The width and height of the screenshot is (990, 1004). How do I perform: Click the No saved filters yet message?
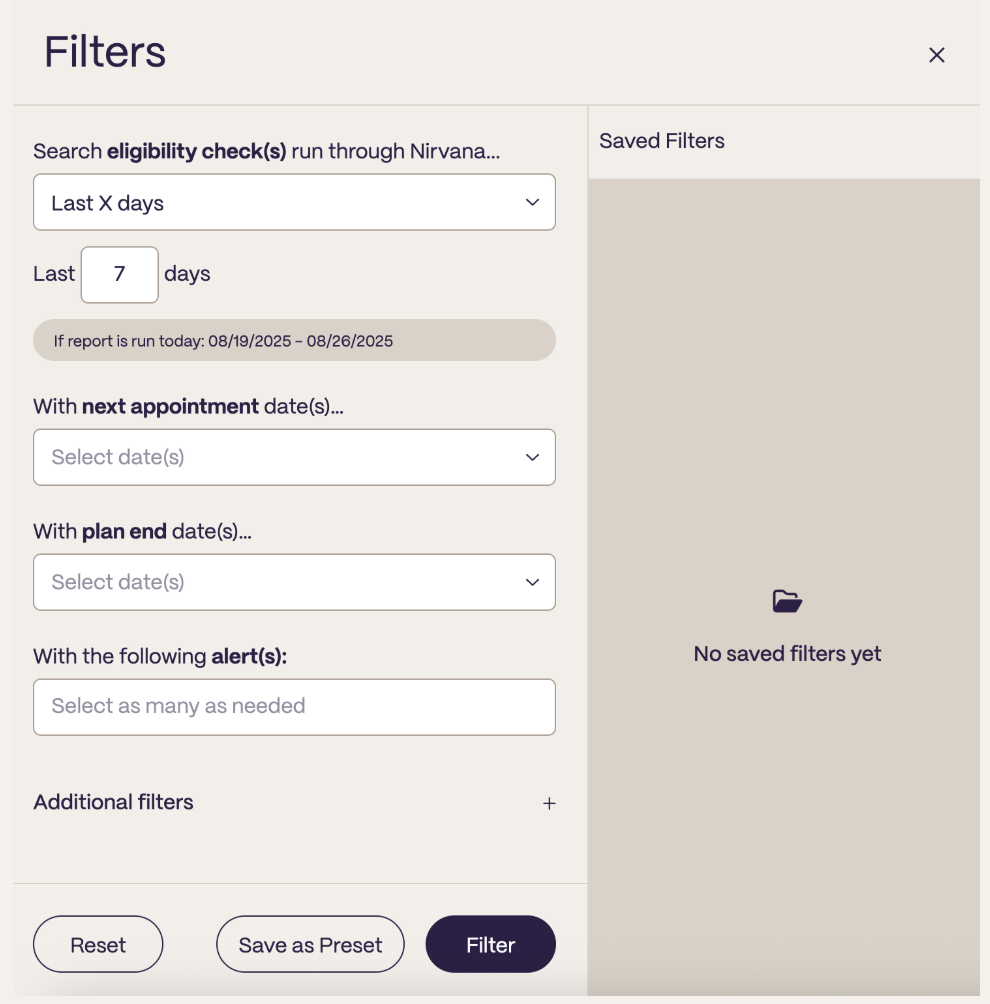point(787,654)
